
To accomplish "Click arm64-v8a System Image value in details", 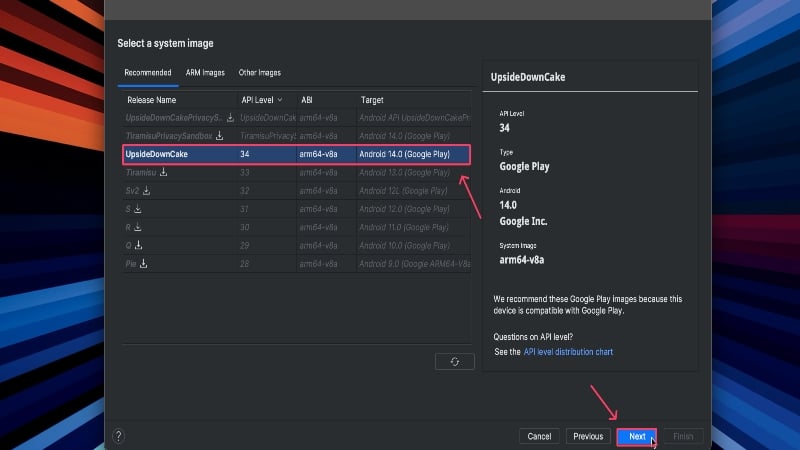I will [521, 260].
